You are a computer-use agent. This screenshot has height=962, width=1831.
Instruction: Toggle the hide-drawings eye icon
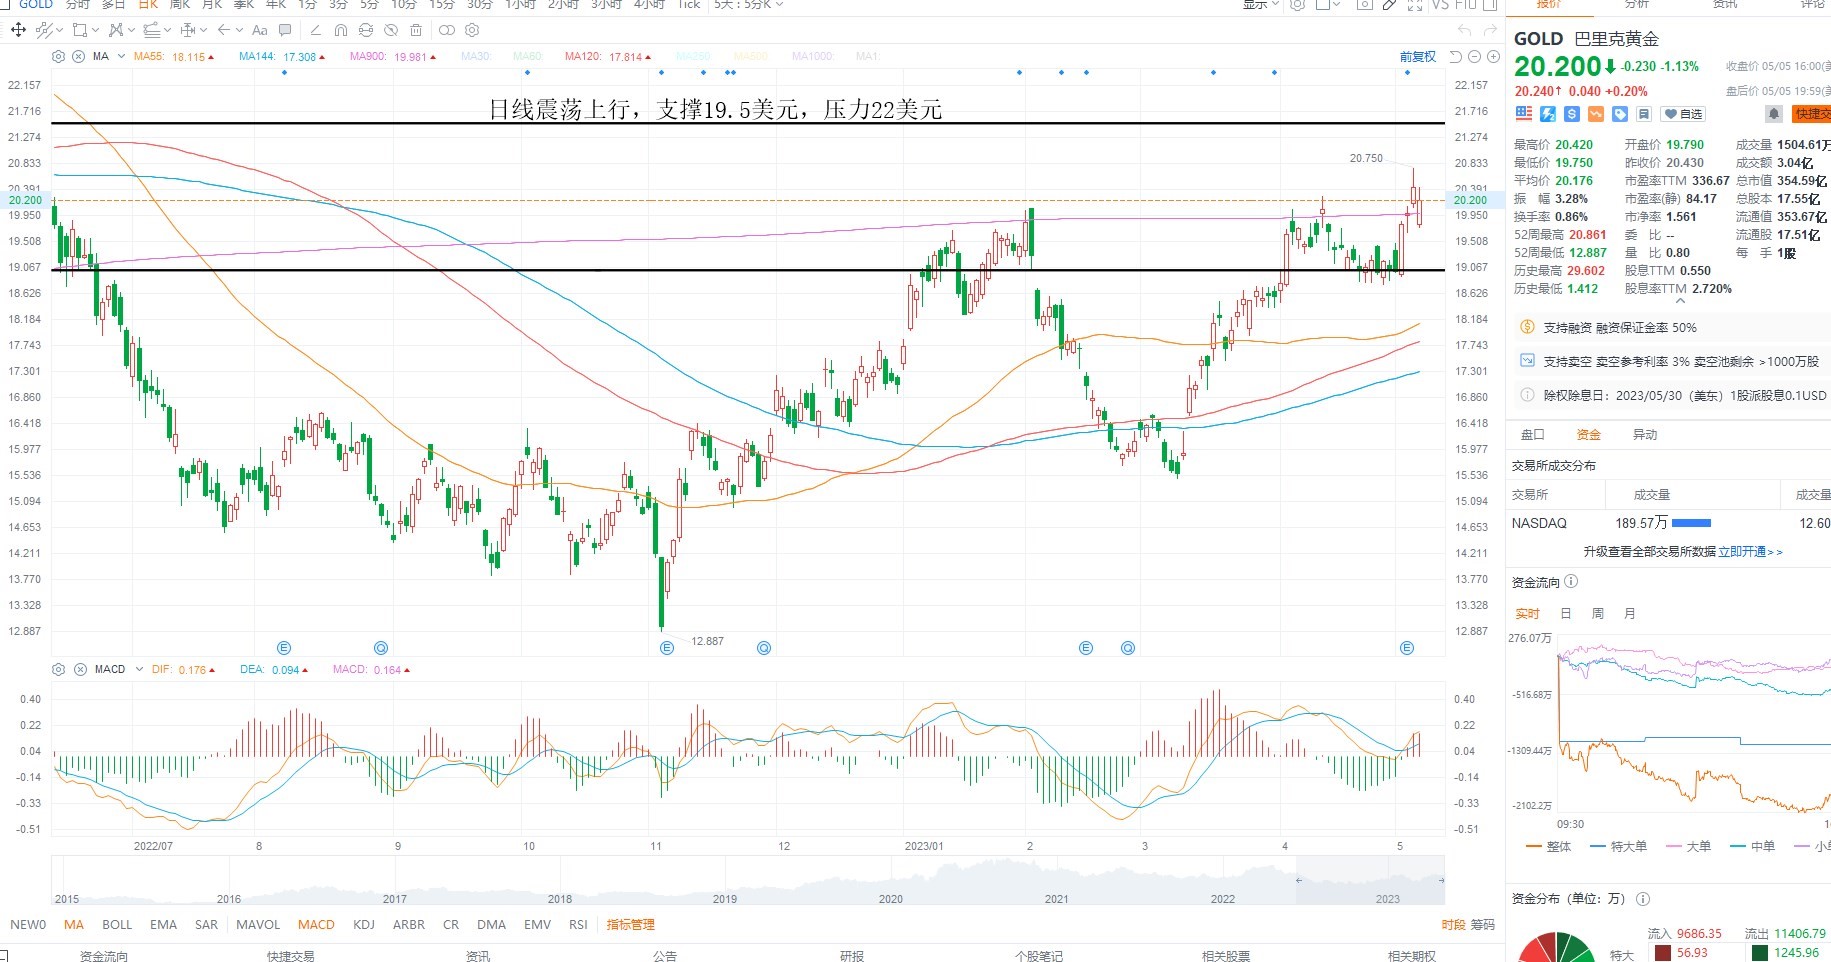[390, 30]
